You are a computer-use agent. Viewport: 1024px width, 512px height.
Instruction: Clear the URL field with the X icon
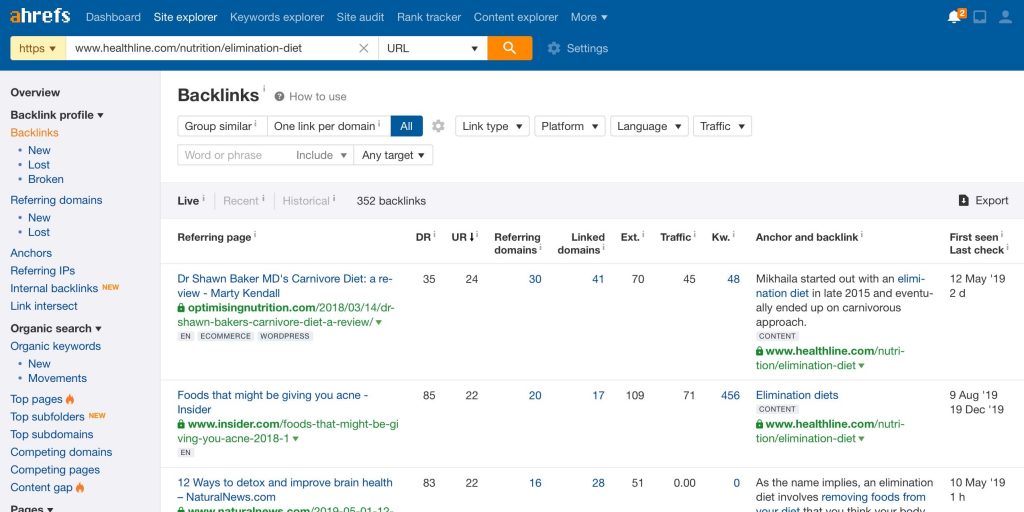pos(364,48)
